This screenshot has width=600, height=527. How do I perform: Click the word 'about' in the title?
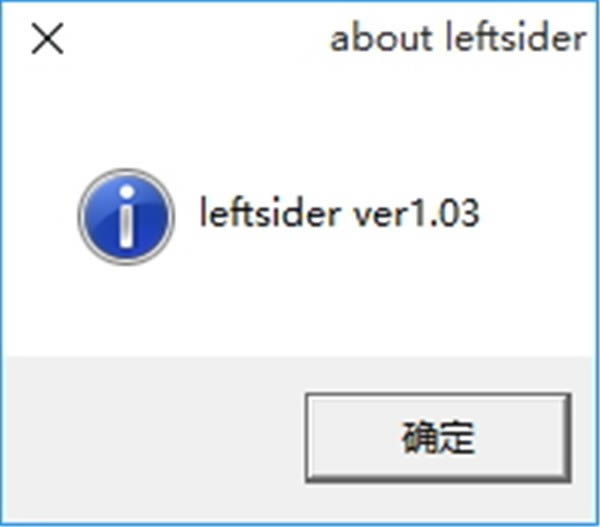pyautogui.click(x=381, y=39)
